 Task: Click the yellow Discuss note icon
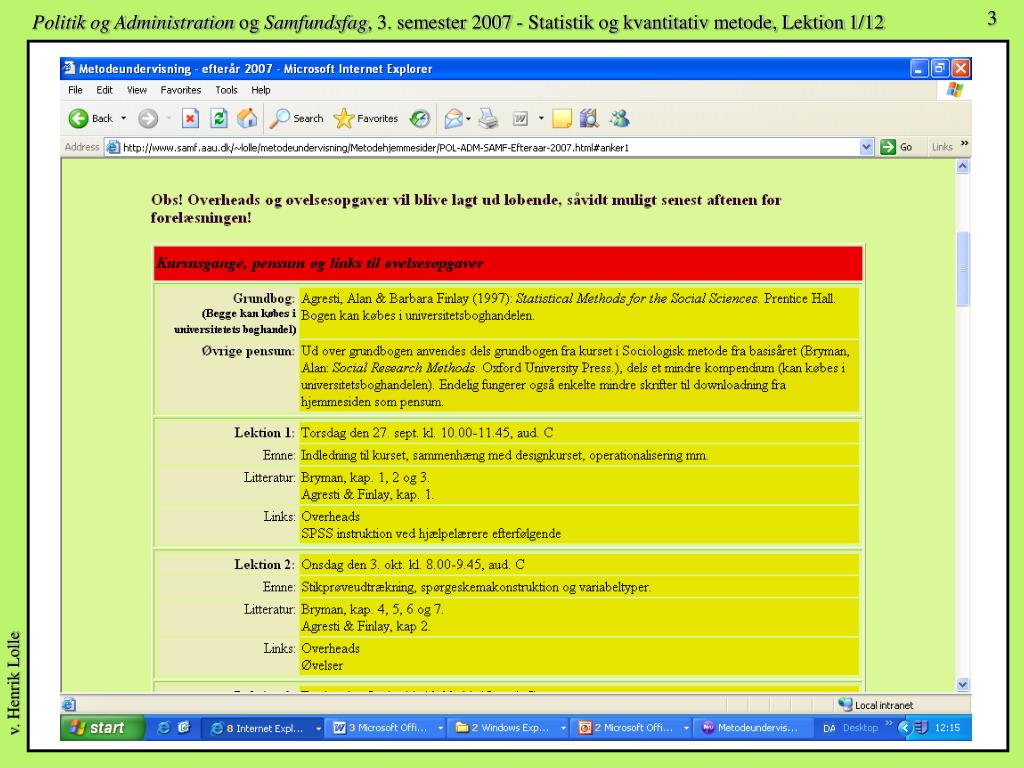(x=562, y=118)
